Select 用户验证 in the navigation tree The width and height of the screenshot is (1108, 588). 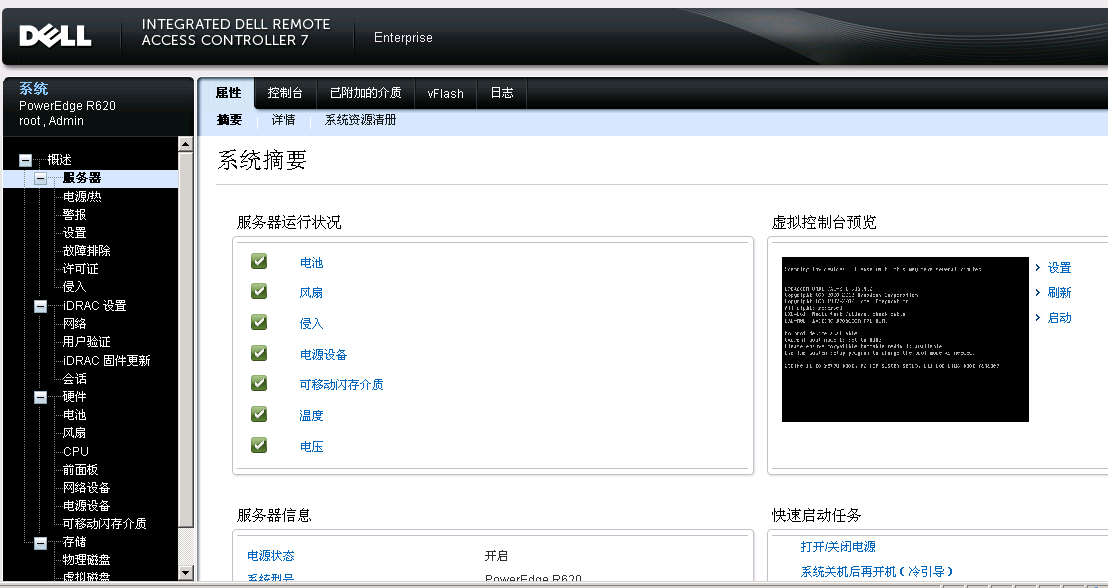click(86, 342)
